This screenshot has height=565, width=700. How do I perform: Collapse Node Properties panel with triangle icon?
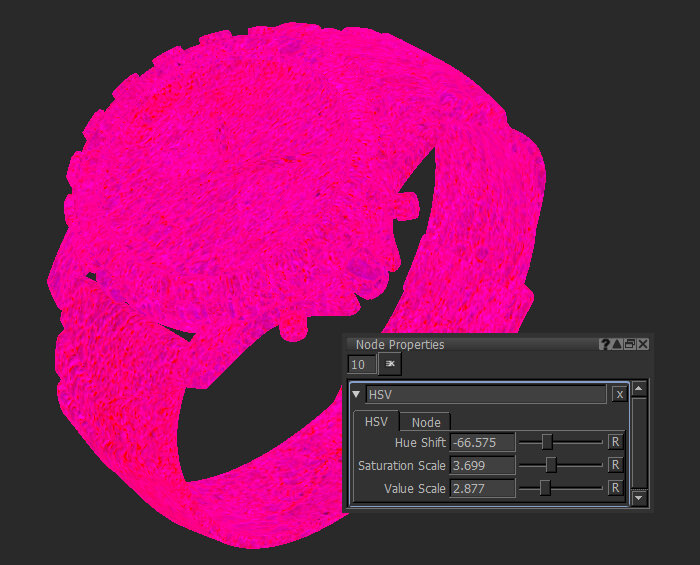tap(617, 344)
